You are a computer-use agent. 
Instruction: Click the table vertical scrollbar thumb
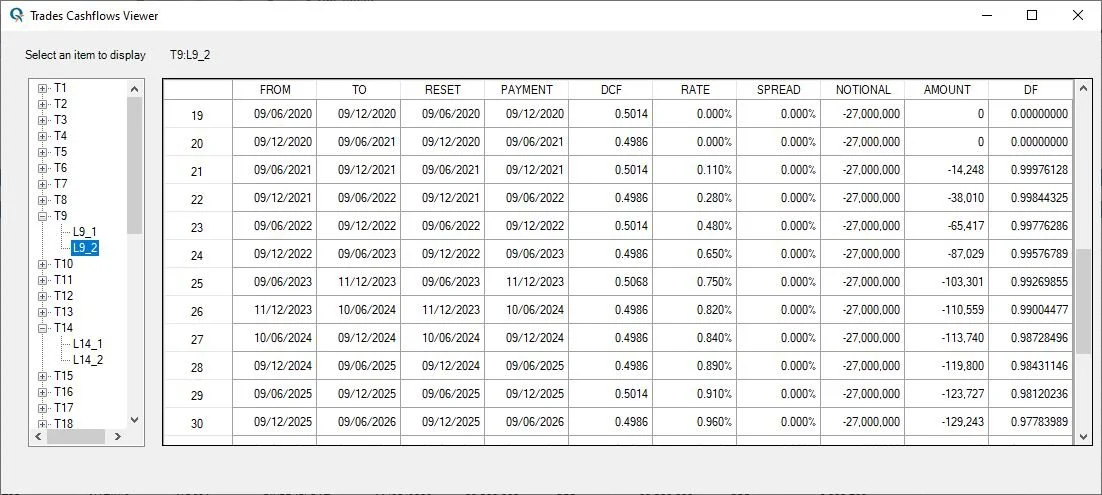(1083, 300)
